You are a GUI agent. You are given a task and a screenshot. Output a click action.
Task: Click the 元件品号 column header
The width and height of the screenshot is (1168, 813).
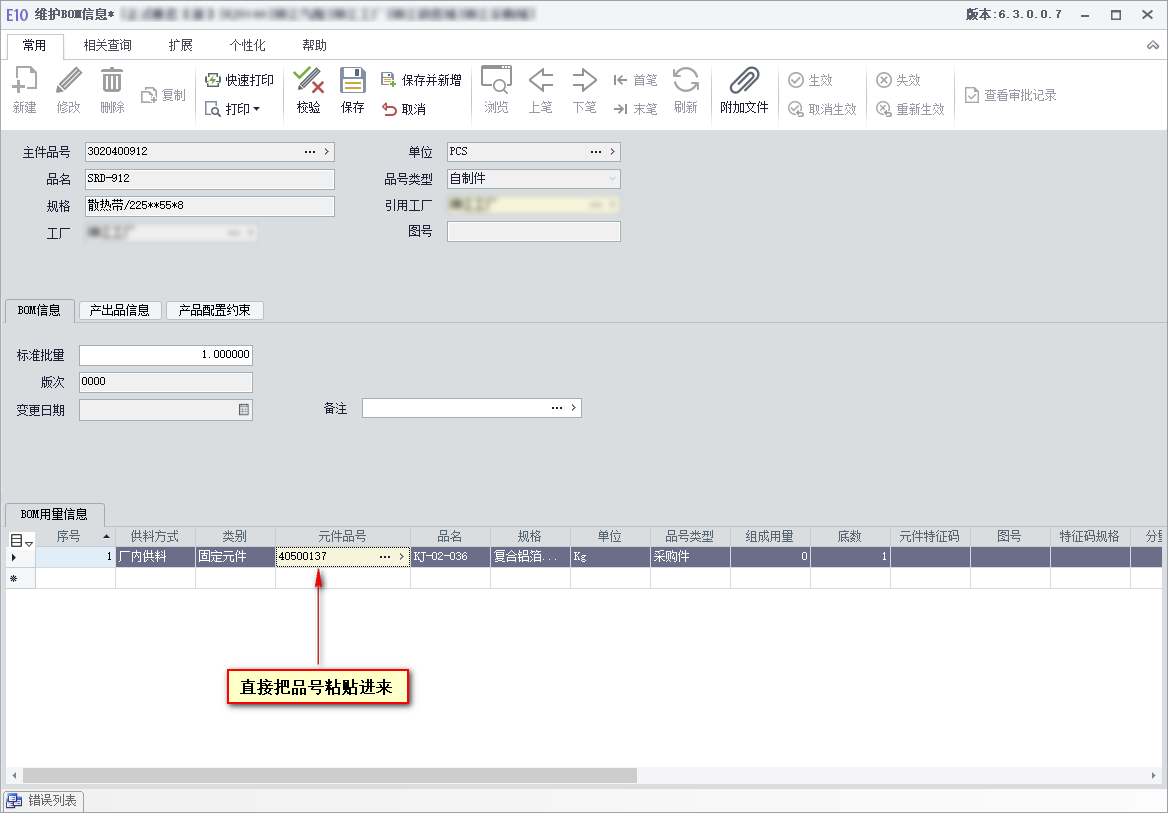pos(343,537)
